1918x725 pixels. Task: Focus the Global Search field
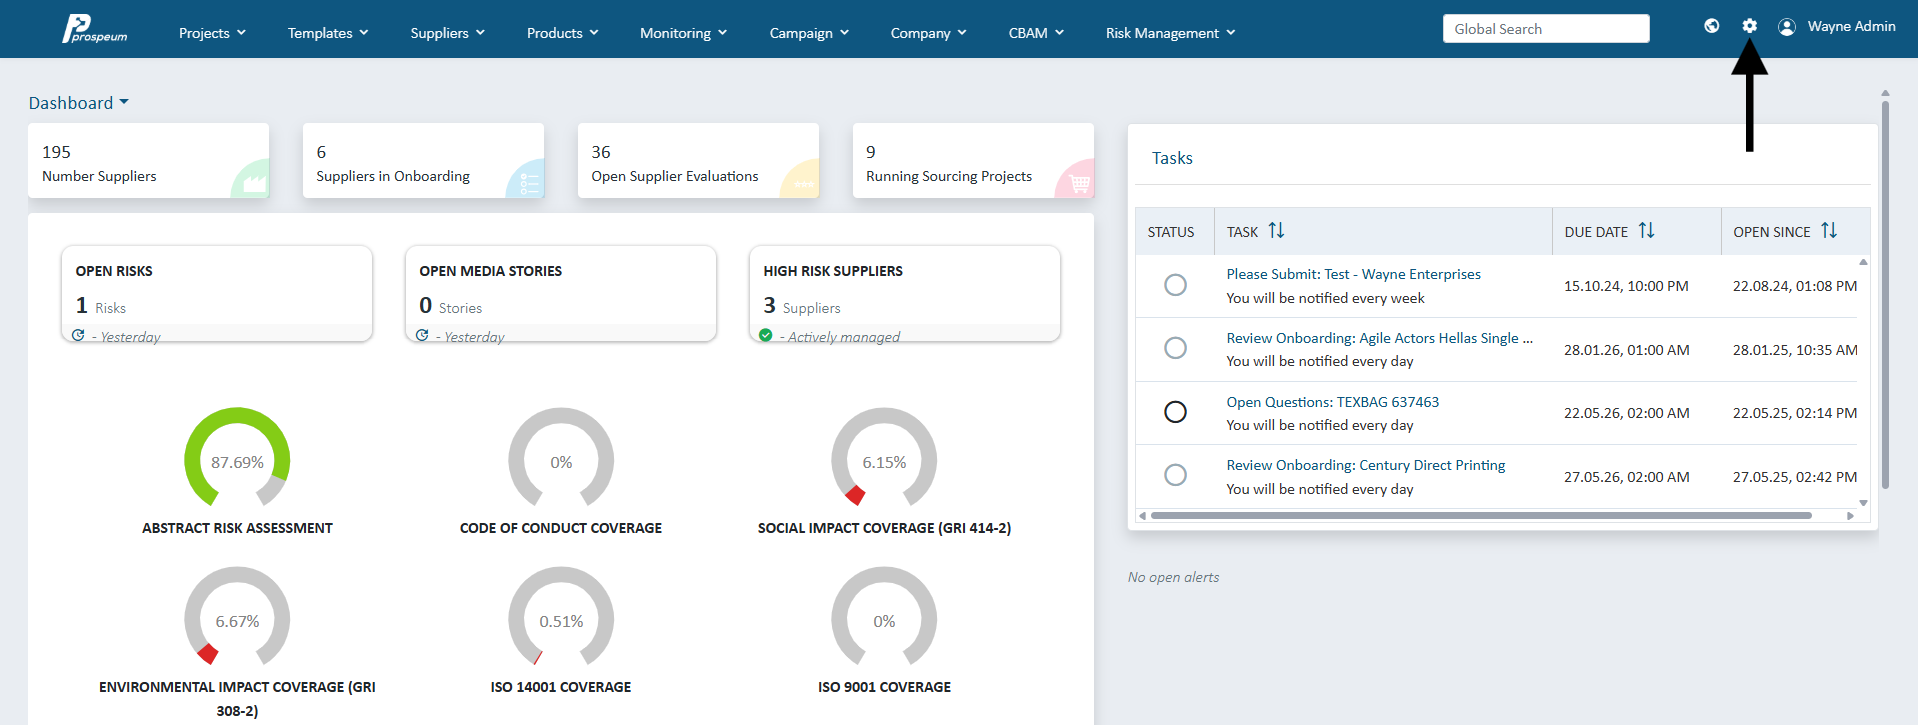[1546, 28]
